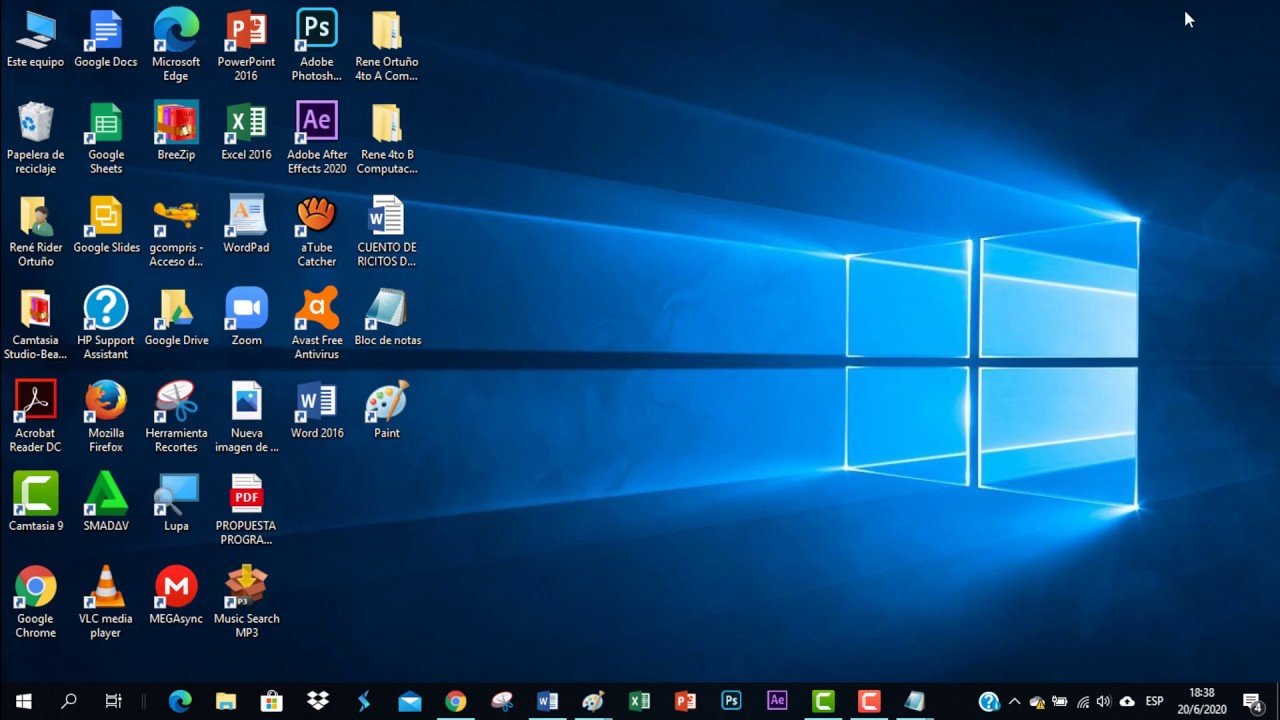Select the Google Slides desktop shortcut
Image resolution: width=1280 pixels, height=720 pixels.
[106, 225]
